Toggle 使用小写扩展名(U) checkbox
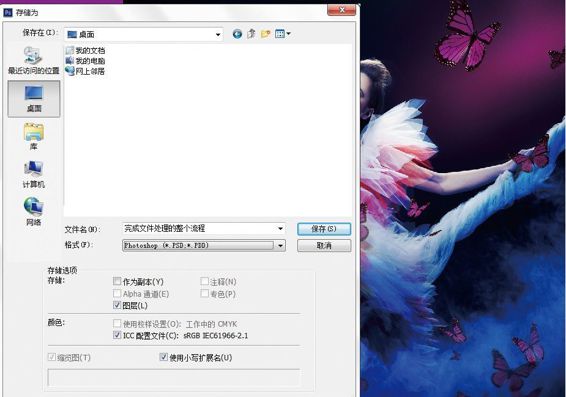 (x=164, y=357)
